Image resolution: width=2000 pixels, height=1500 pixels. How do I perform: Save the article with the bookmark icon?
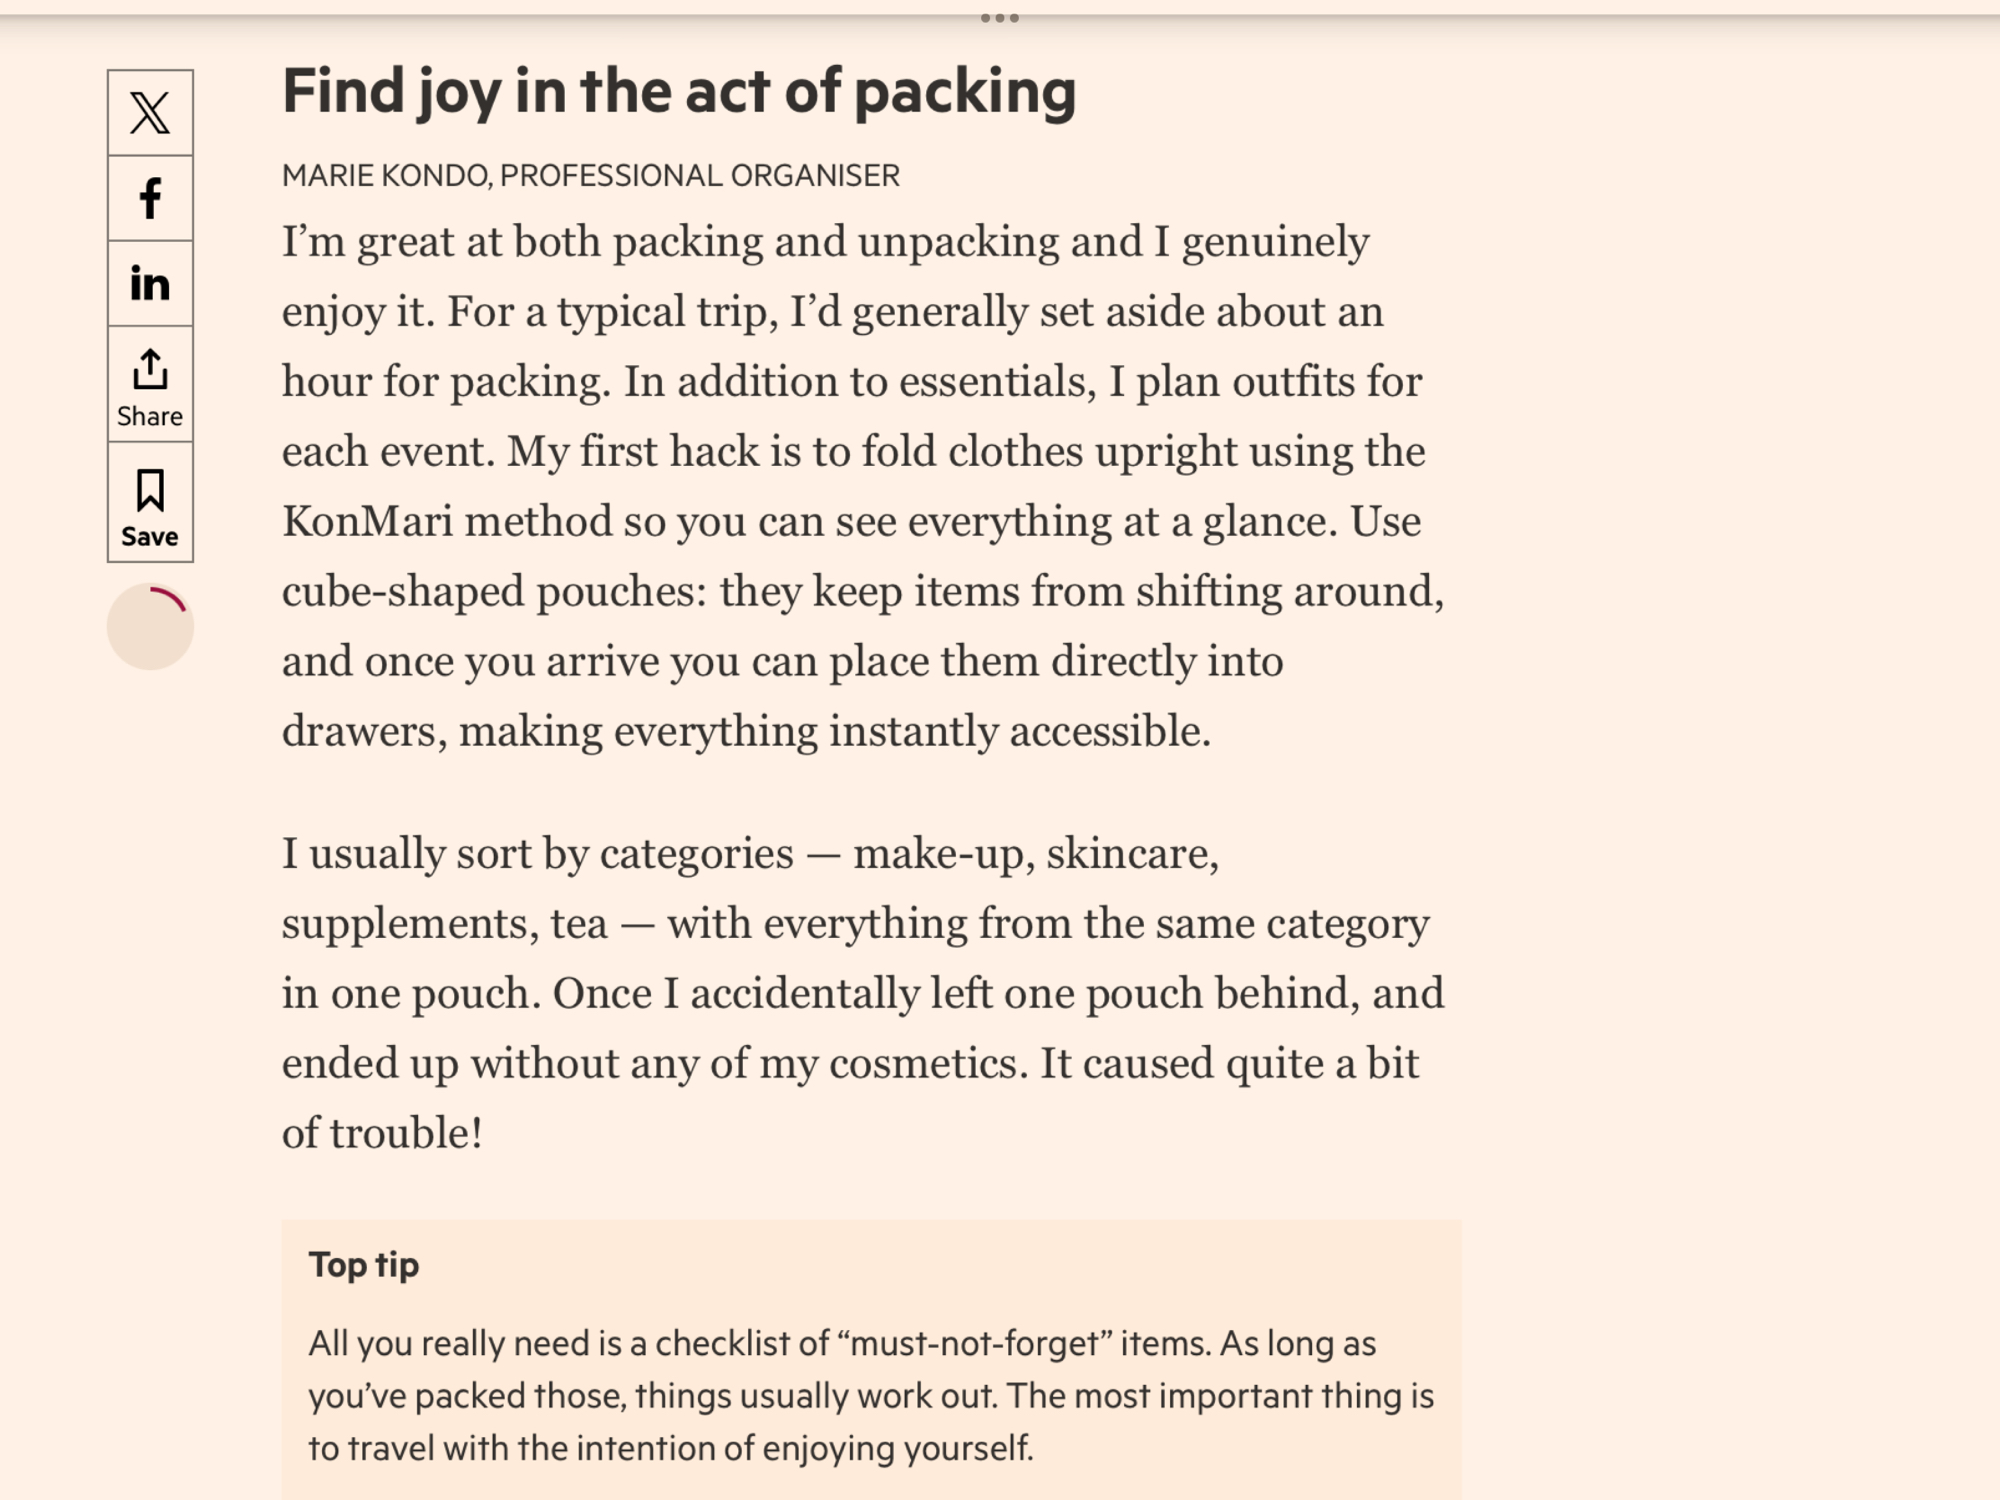(x=150, y=503)
